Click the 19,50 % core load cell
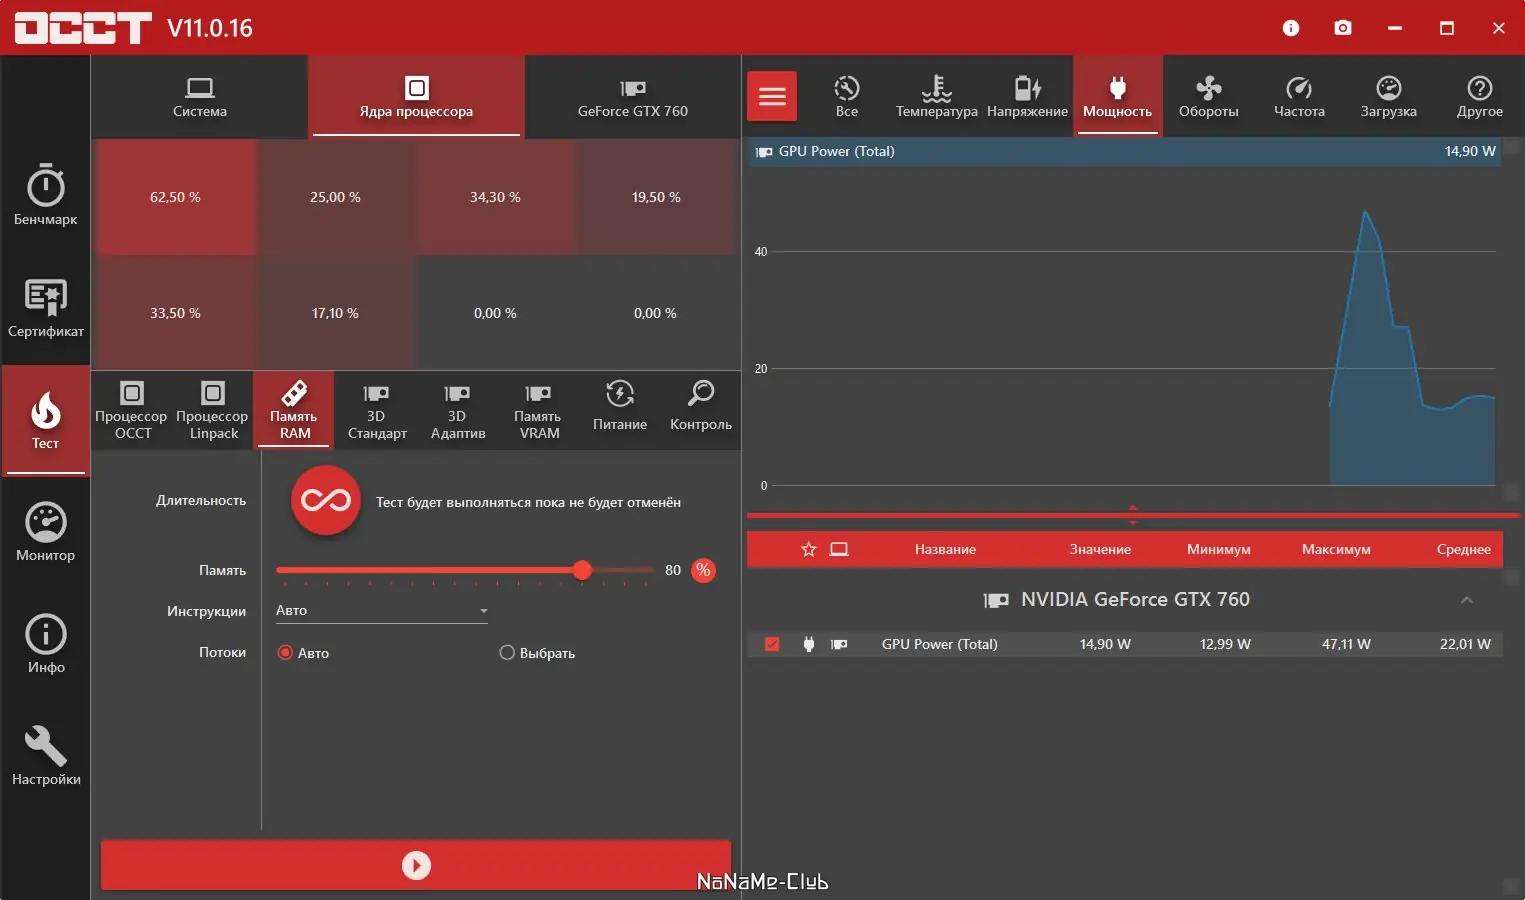 pyautogui.click(x=656, y=197)
